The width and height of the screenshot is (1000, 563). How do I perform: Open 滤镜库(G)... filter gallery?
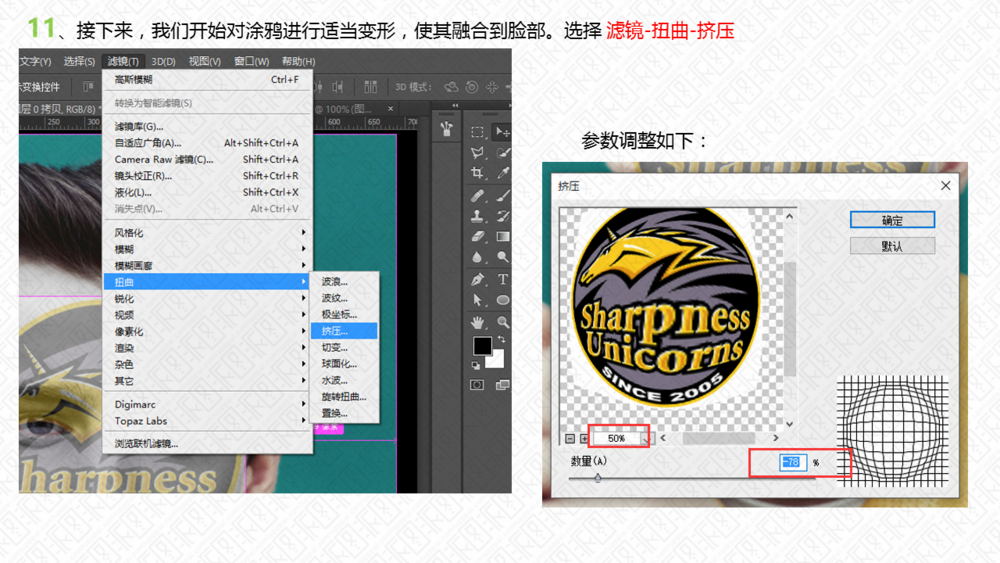[x=208, y=126]
